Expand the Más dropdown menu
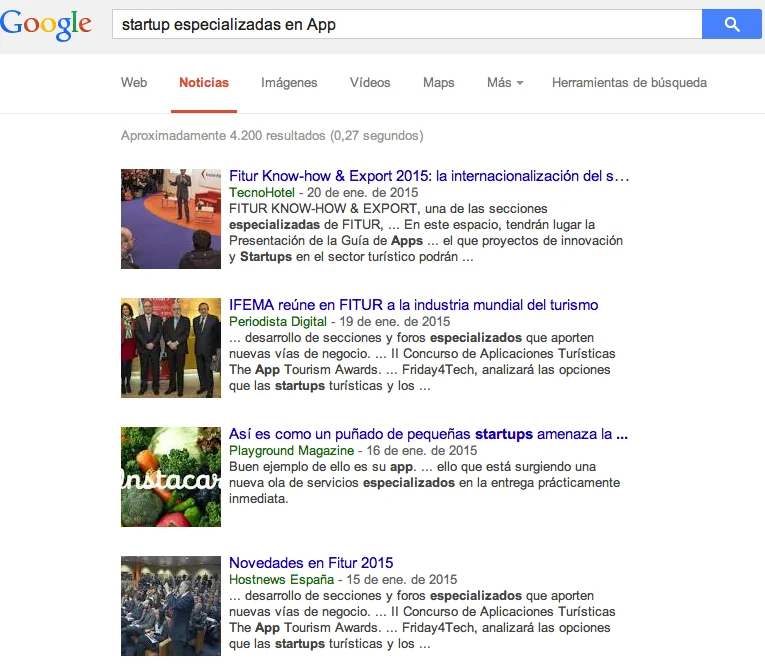 [x=505, y=82]
